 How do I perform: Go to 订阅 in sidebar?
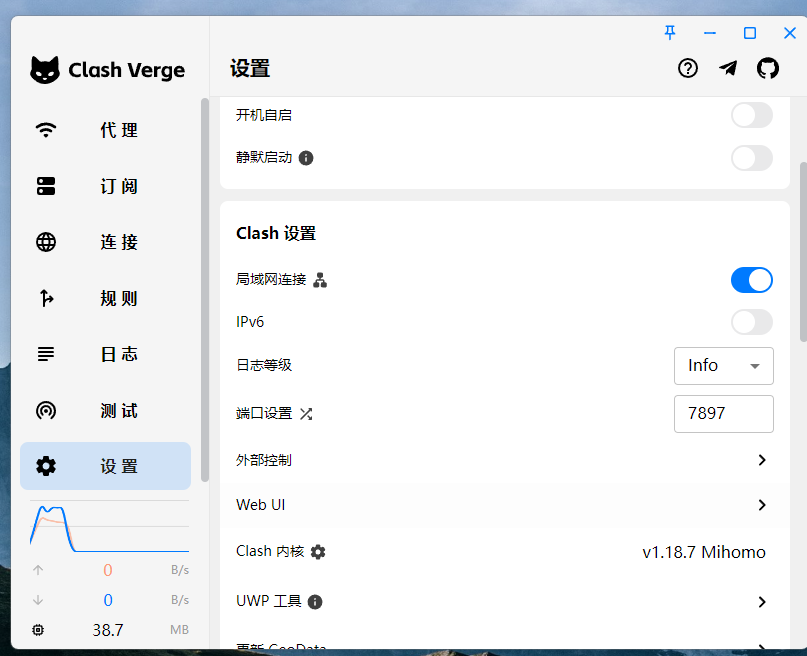(x=106, y=186)
